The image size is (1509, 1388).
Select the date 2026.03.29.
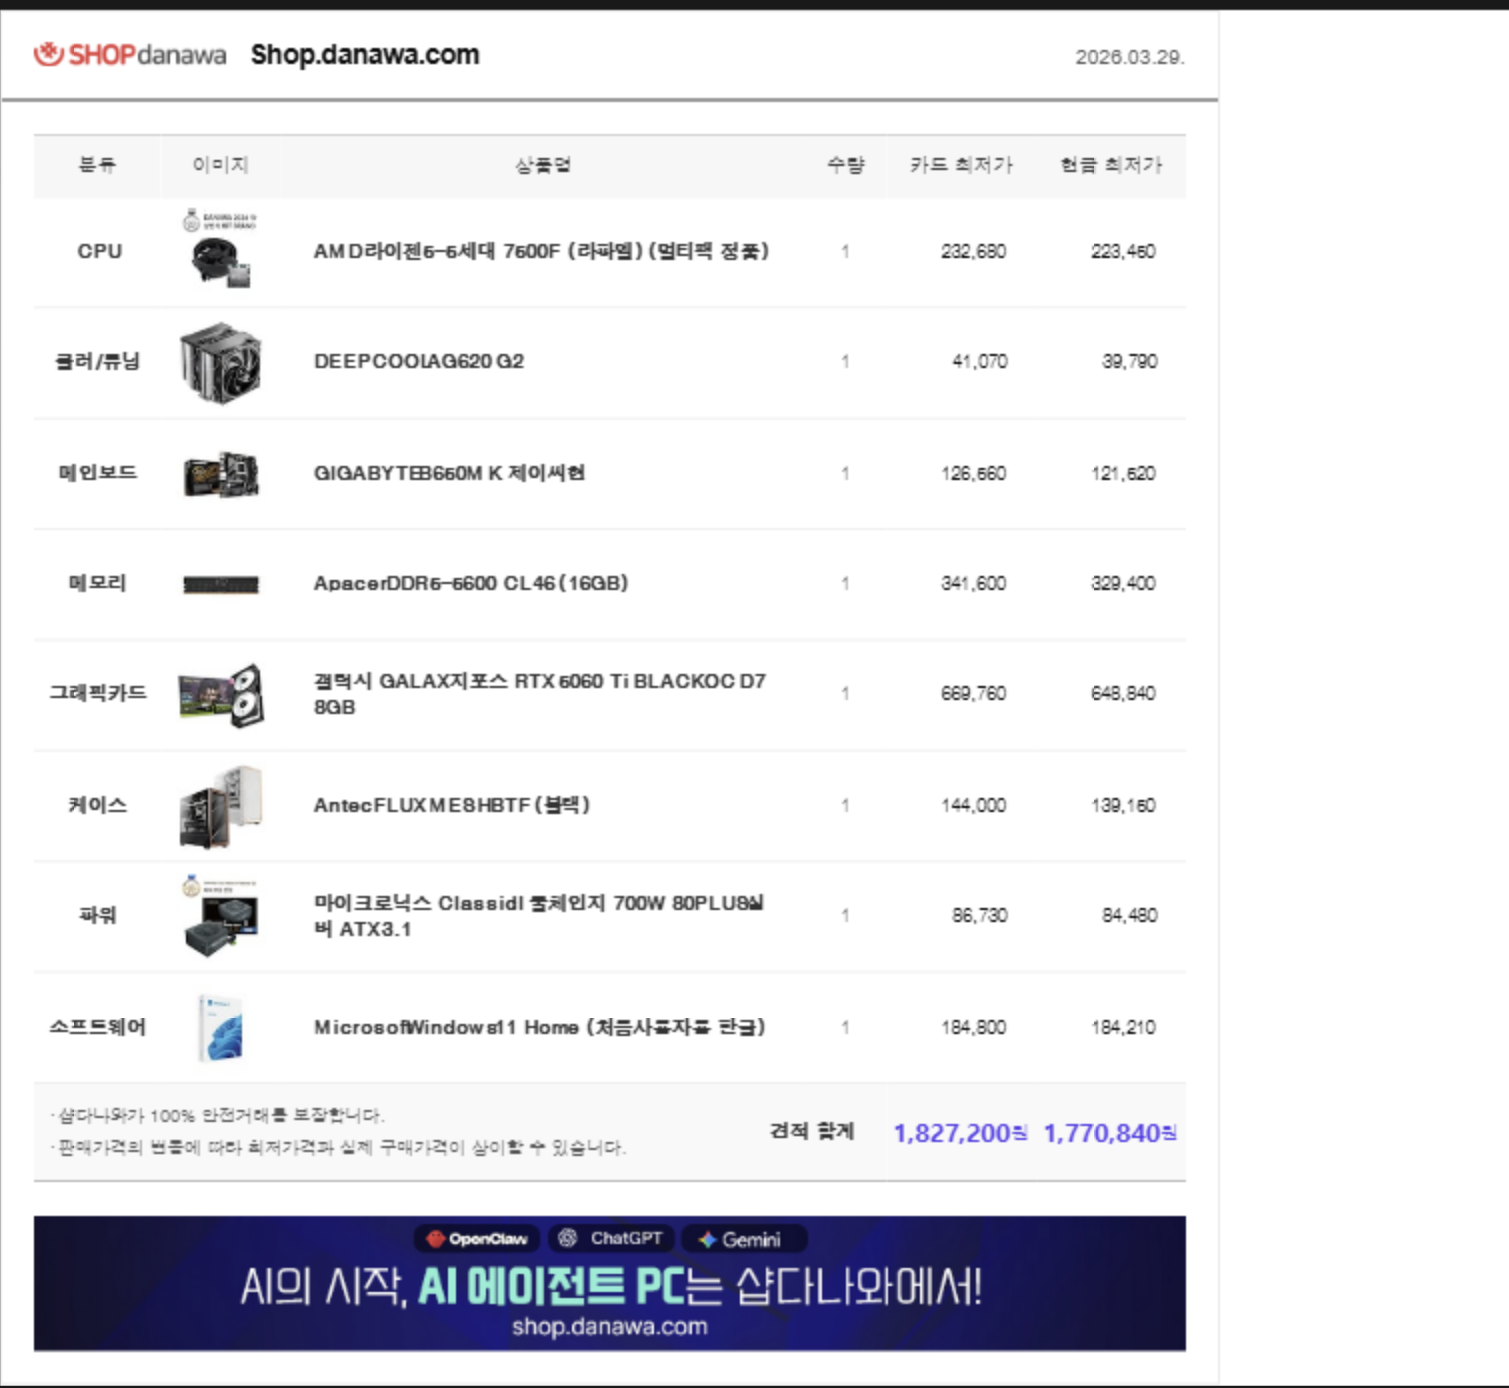[x=1130, y=57]
